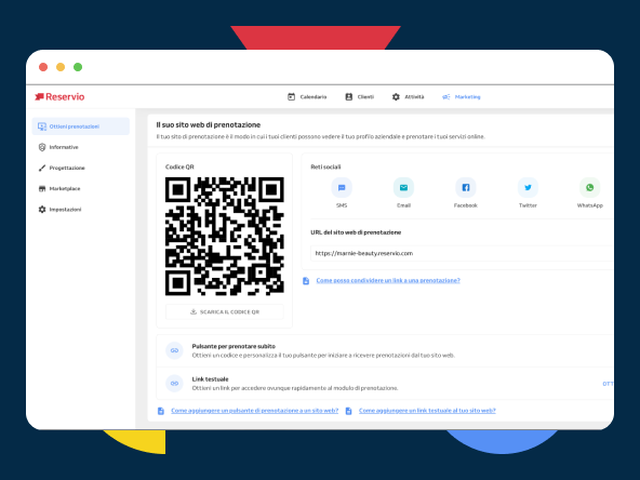This screenshot has width=640, height=480.
Task: Click the booking site URL field
Action: click(x=462, y=253)
